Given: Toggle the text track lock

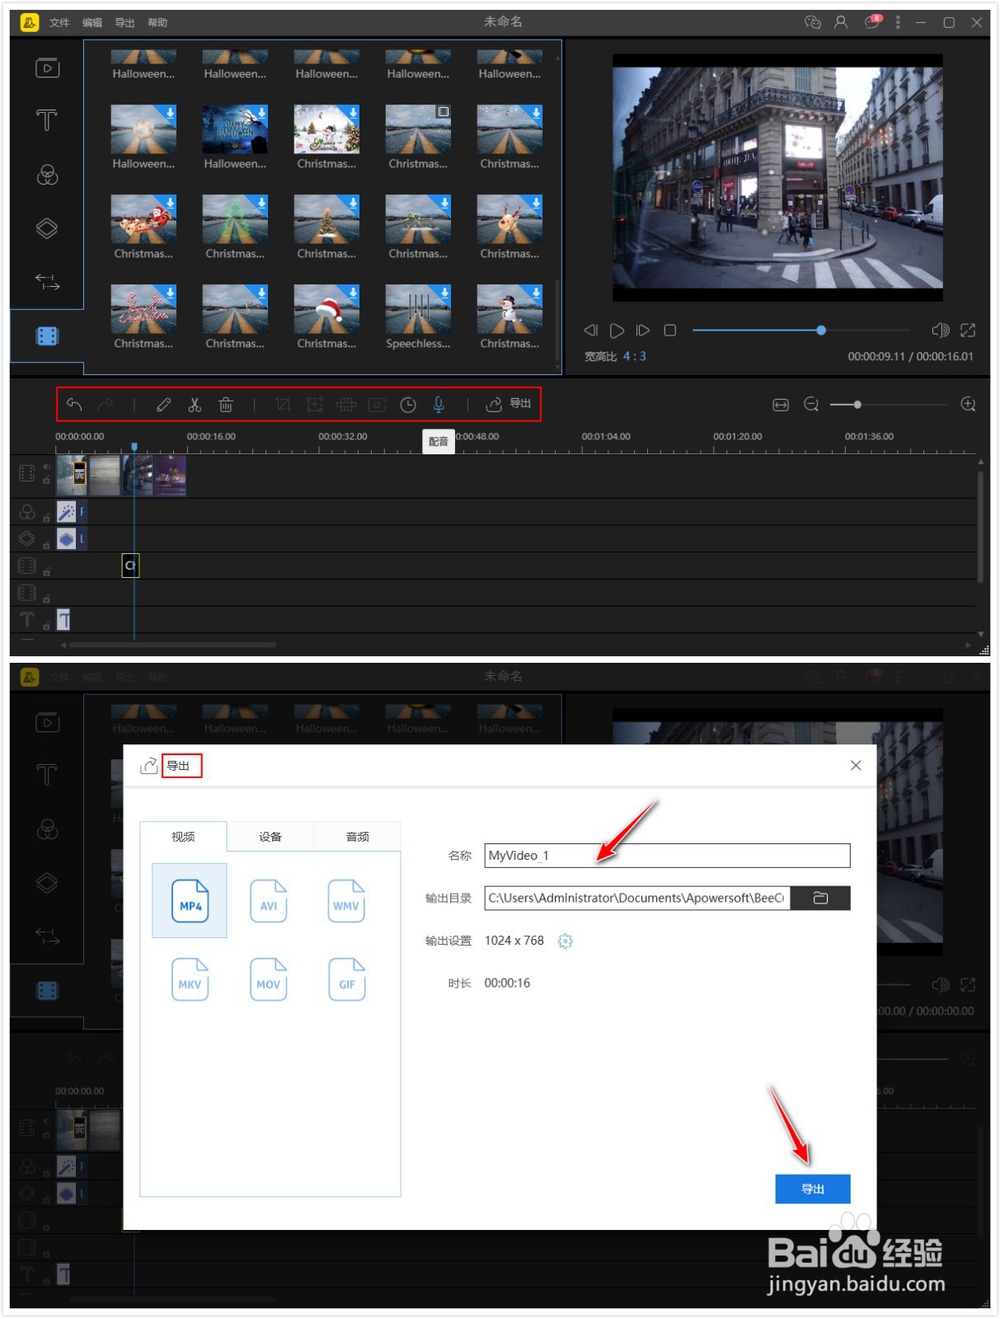Looking at the screenshot, I should pos(46,626).
